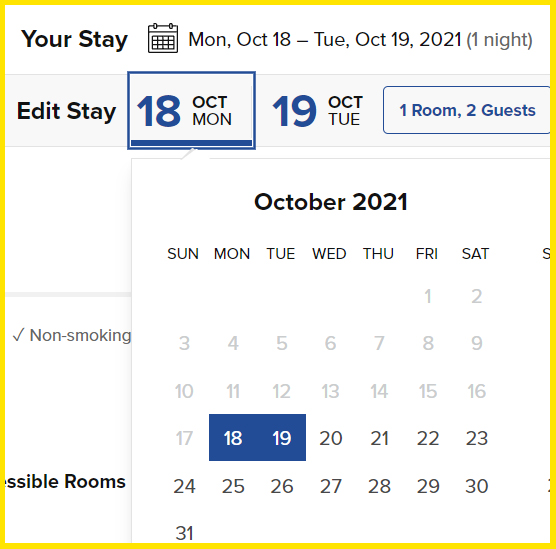Viewport: 556px width, 549px height.
Task: Choose Saturday October 23
Action: (x=477, y=438)
